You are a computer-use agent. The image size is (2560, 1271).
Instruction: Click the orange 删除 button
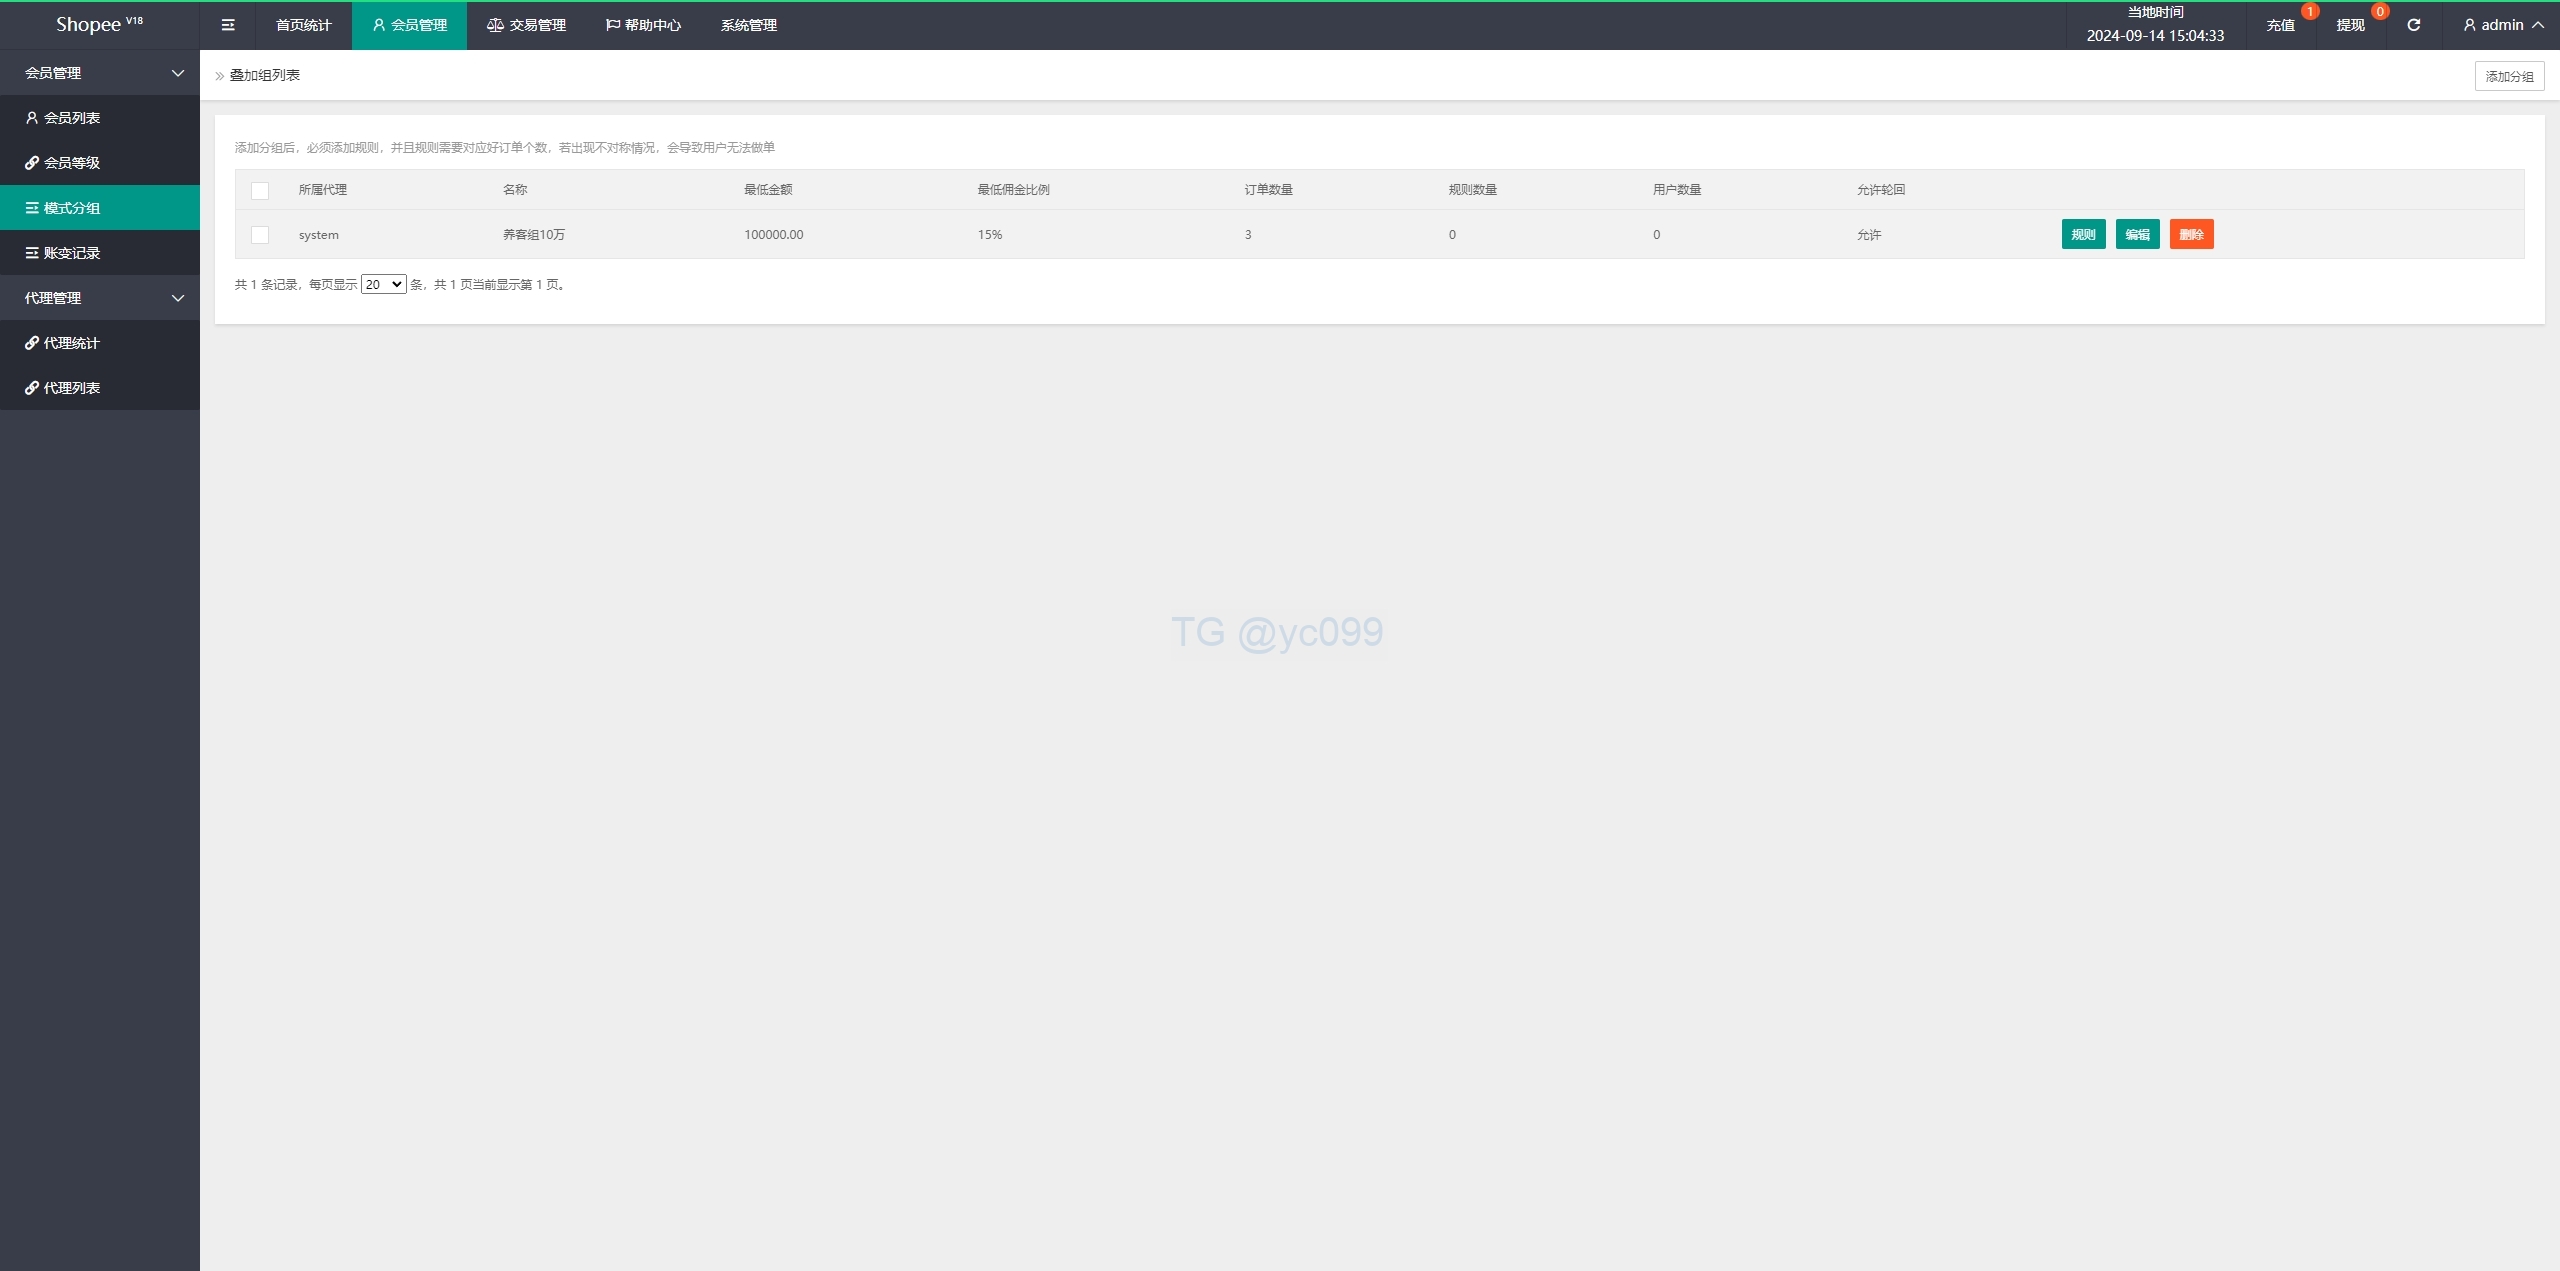(2191, 234)
